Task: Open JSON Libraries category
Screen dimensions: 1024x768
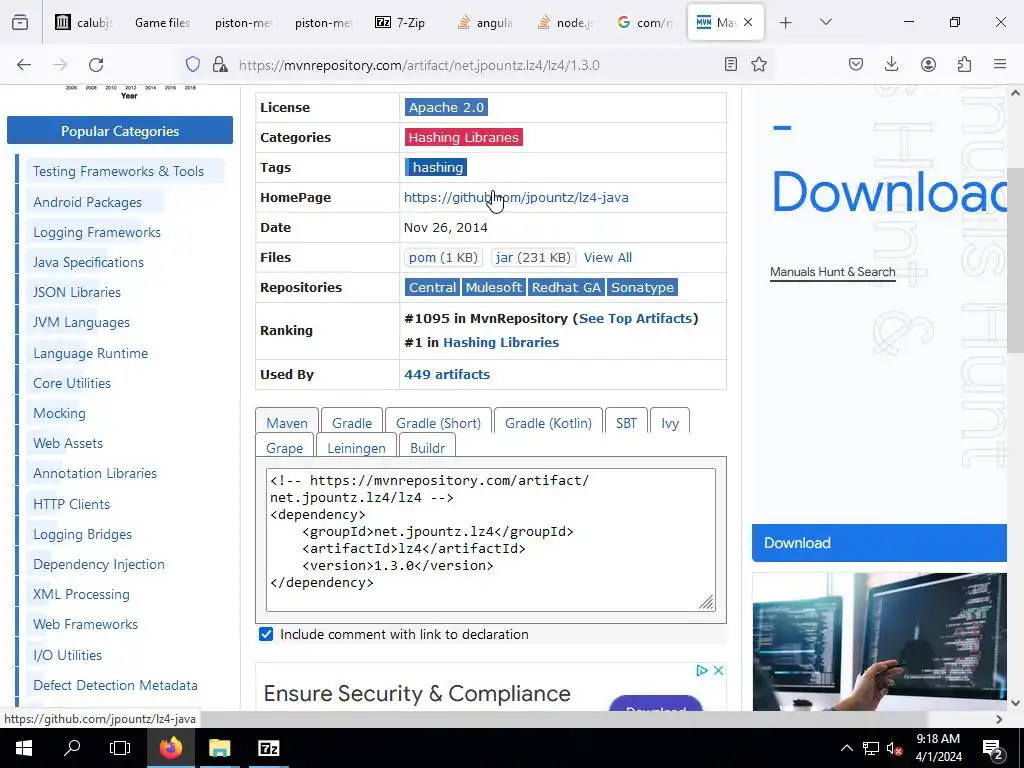Action: coord(77,292)
